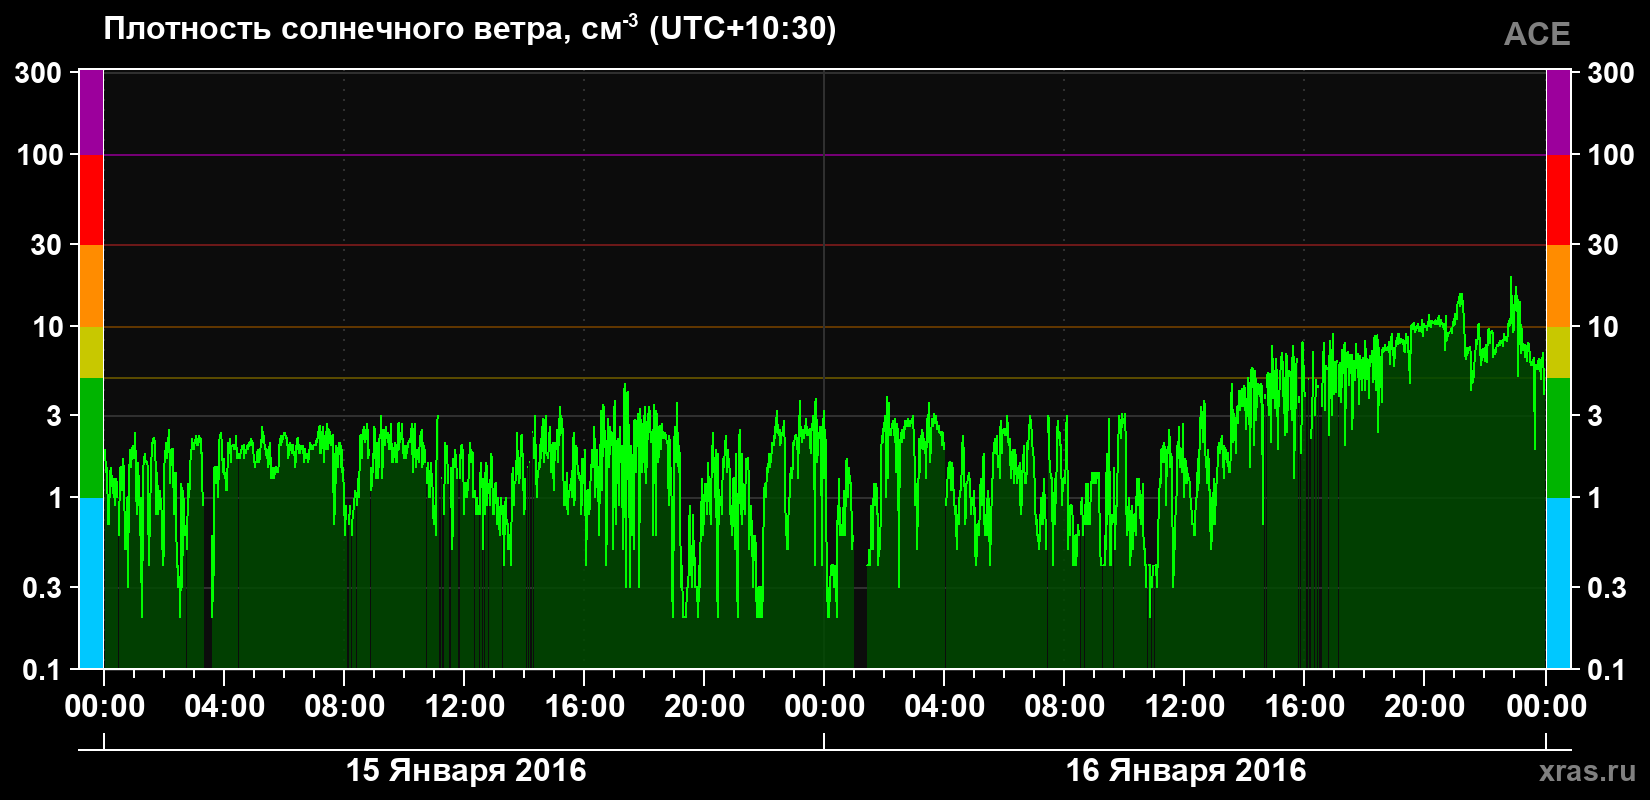The height and width of the screenshot is (800, 1650).
Task: Click the second 20:00 time axis label
Action: (x=1425, y=706)
